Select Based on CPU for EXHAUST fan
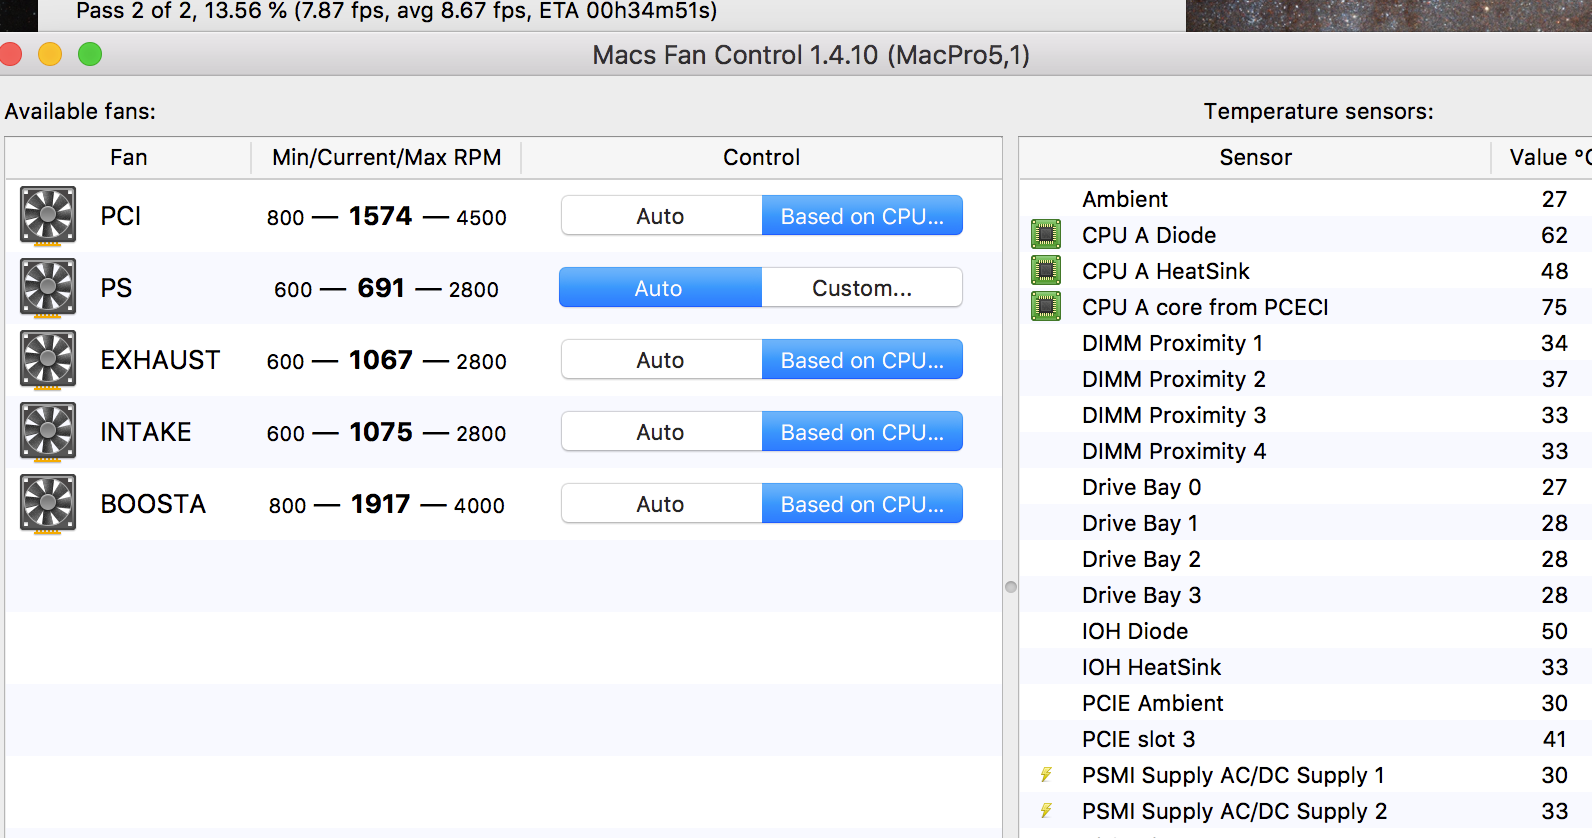This screenshot has width=1592, height=838. pyautogui.click(x=862, y=360)
